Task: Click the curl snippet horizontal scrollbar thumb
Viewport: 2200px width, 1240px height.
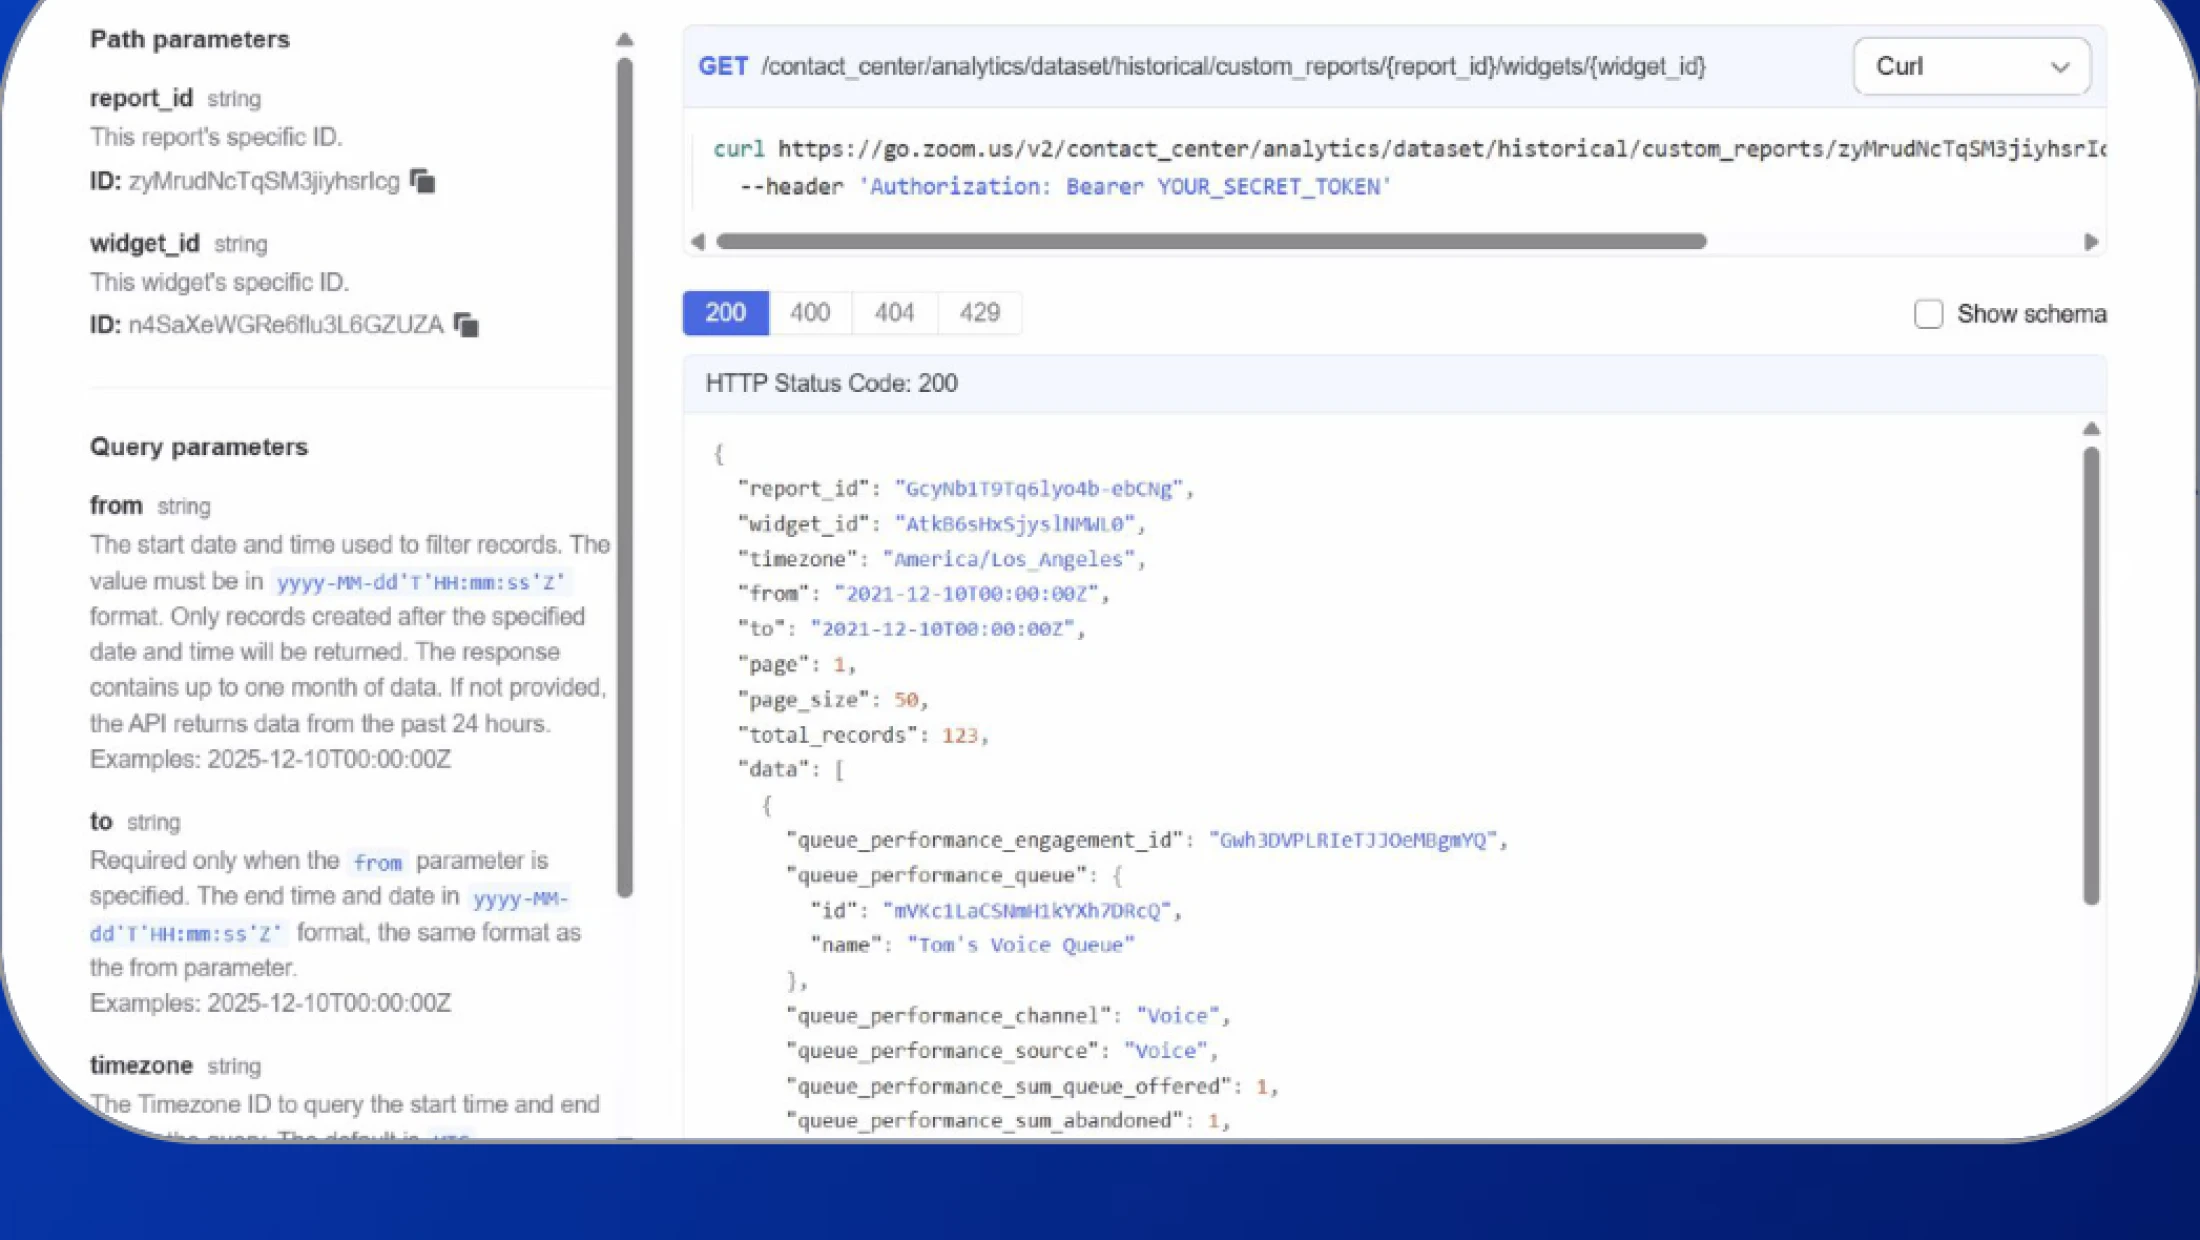Action: pos(1211,242)
